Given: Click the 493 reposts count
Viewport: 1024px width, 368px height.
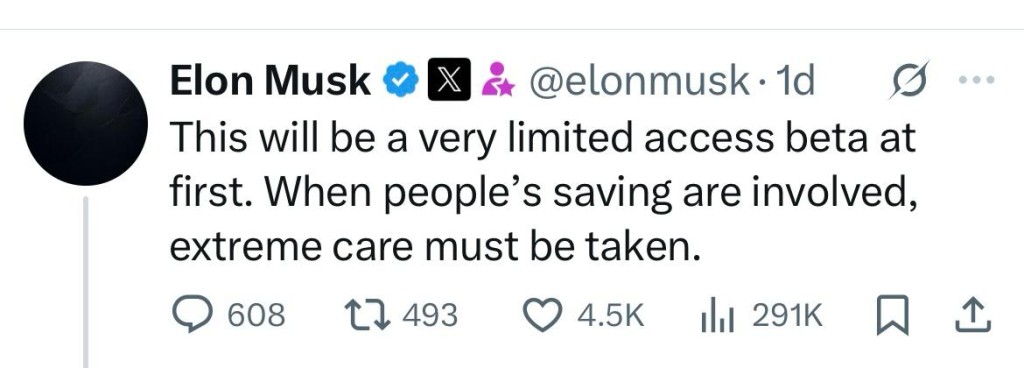Looking at the screenshot, I should (x=430, y=315).
